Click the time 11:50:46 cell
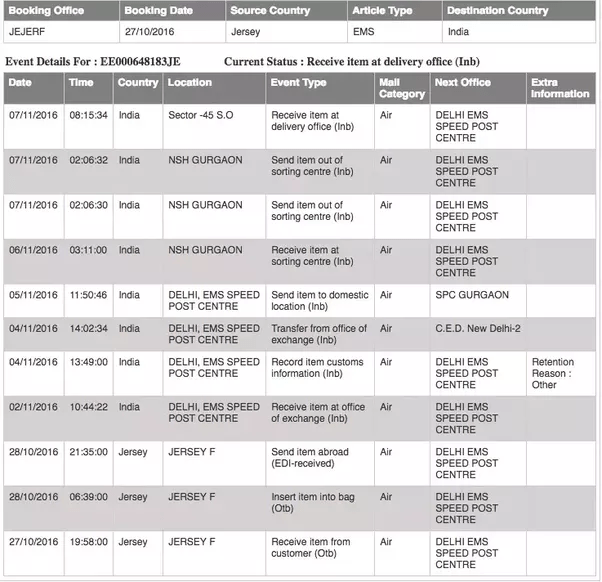 tap(89, 301)
